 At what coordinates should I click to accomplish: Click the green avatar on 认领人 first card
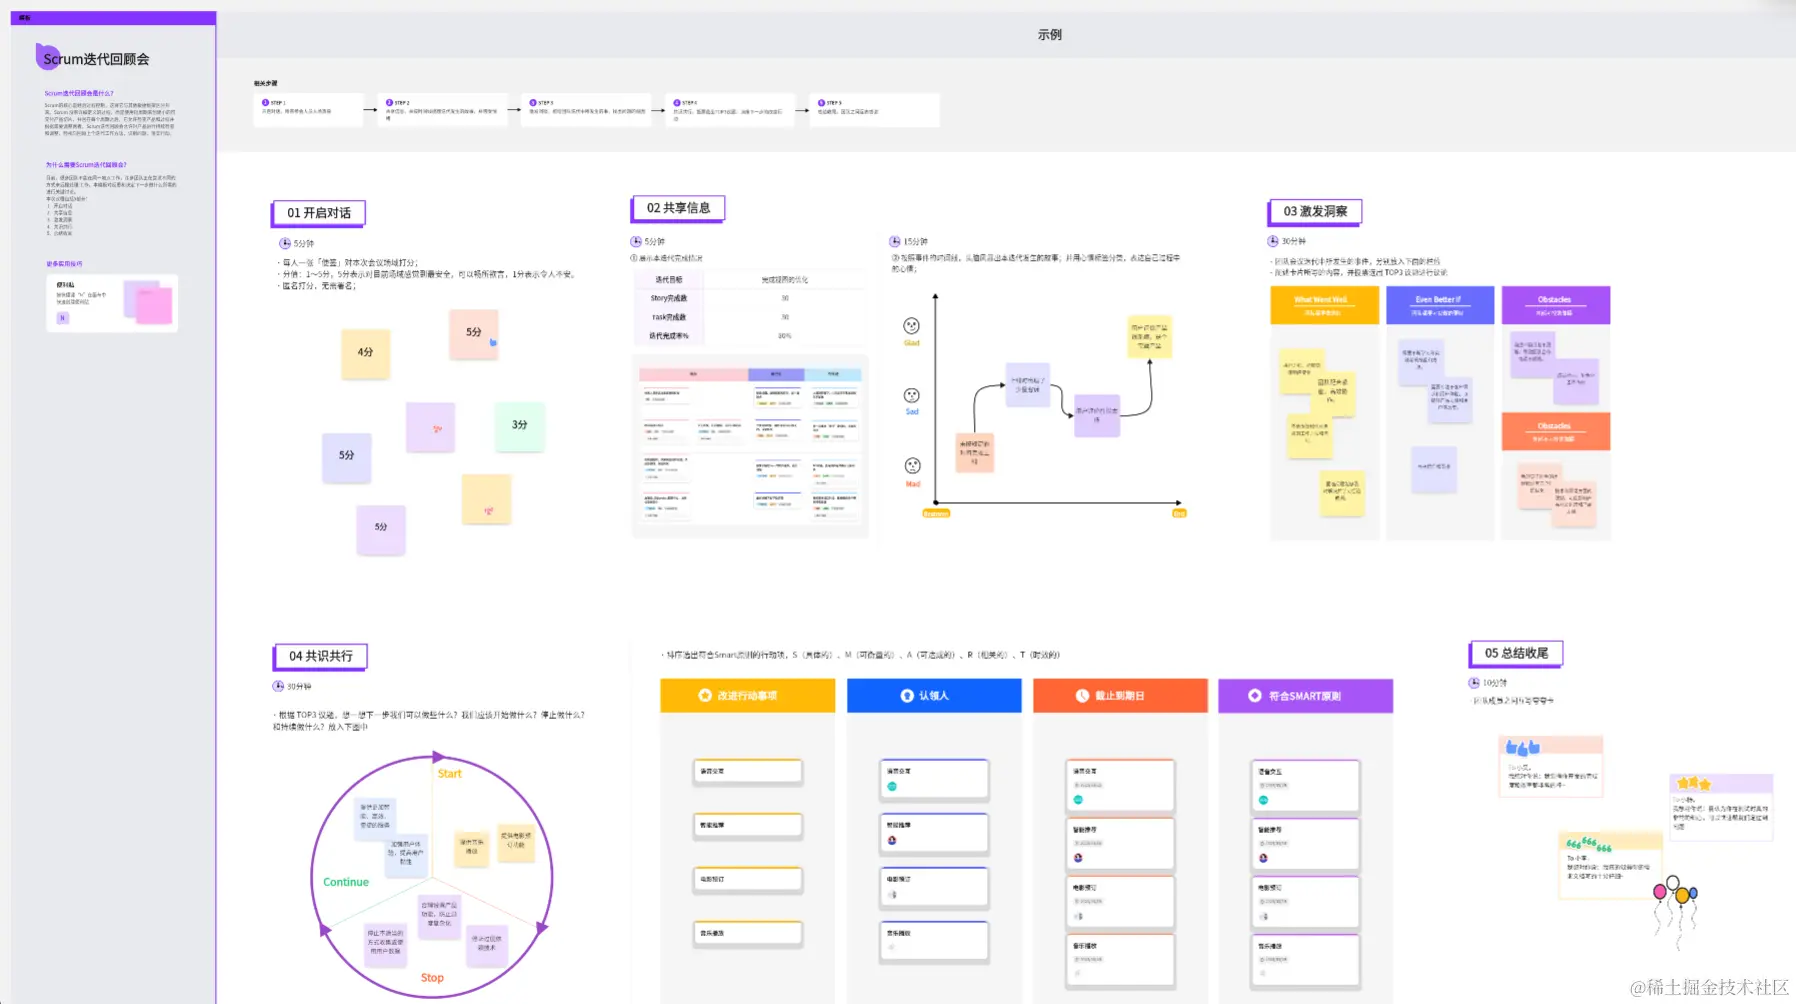(892, 787)
